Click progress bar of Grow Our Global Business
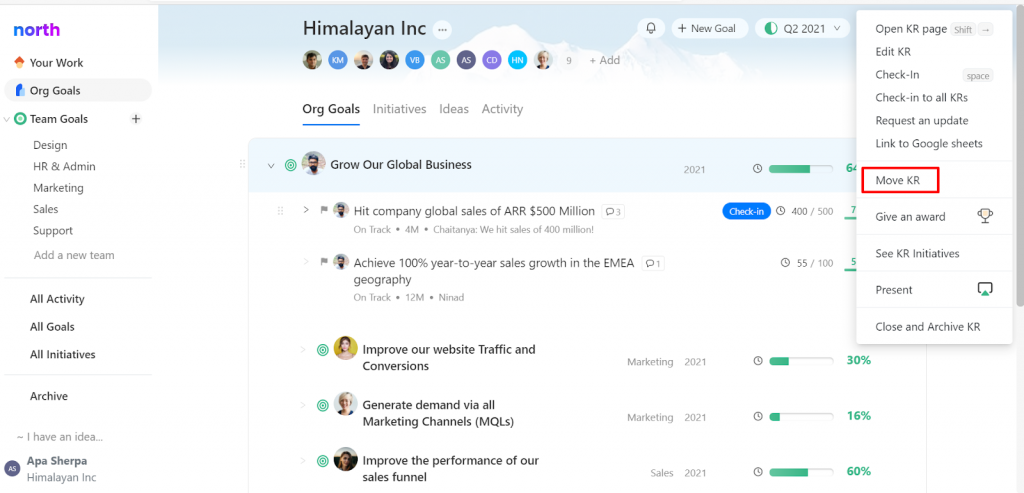Screen dimensions: 1024x493 click(x=801, y=168)
